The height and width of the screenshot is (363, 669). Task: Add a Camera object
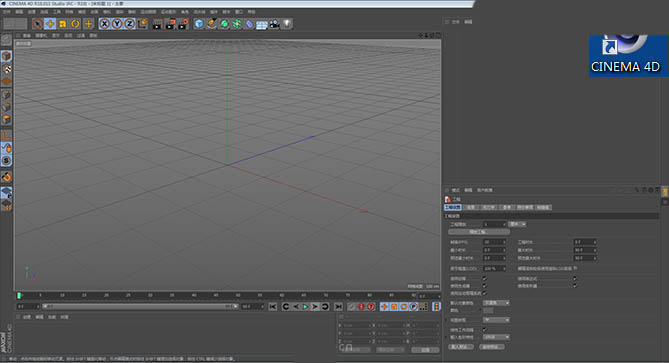(x=274, y=24)
